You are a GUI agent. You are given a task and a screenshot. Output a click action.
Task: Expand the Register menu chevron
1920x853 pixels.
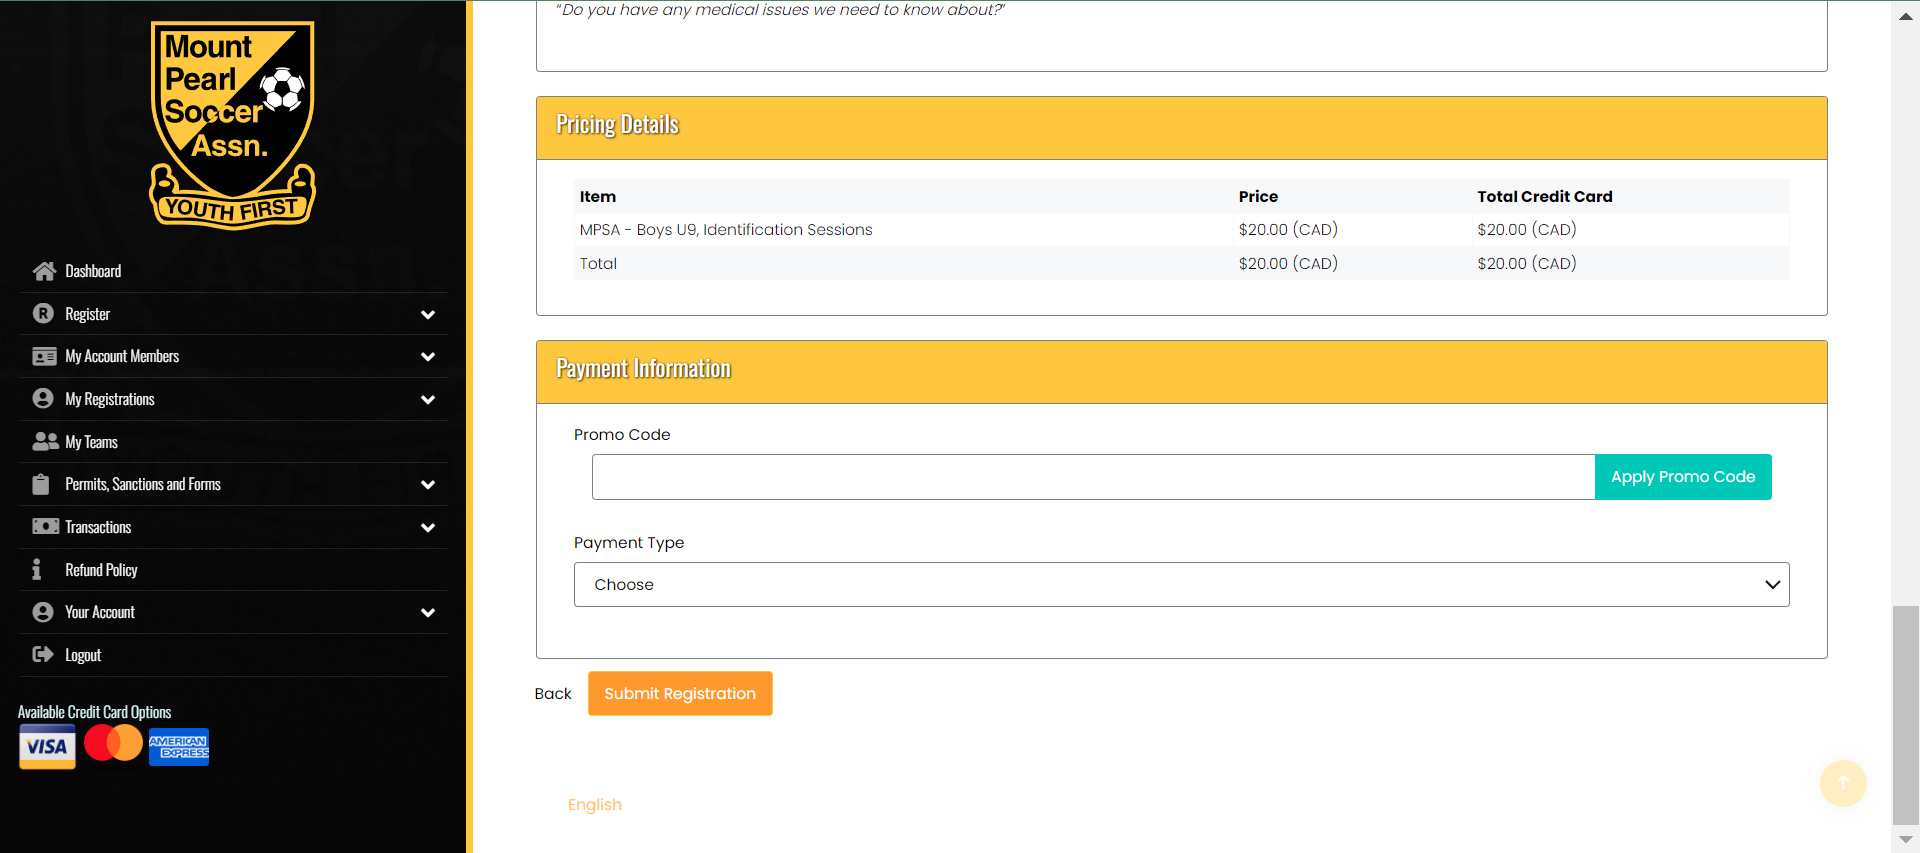click(428, 314)
